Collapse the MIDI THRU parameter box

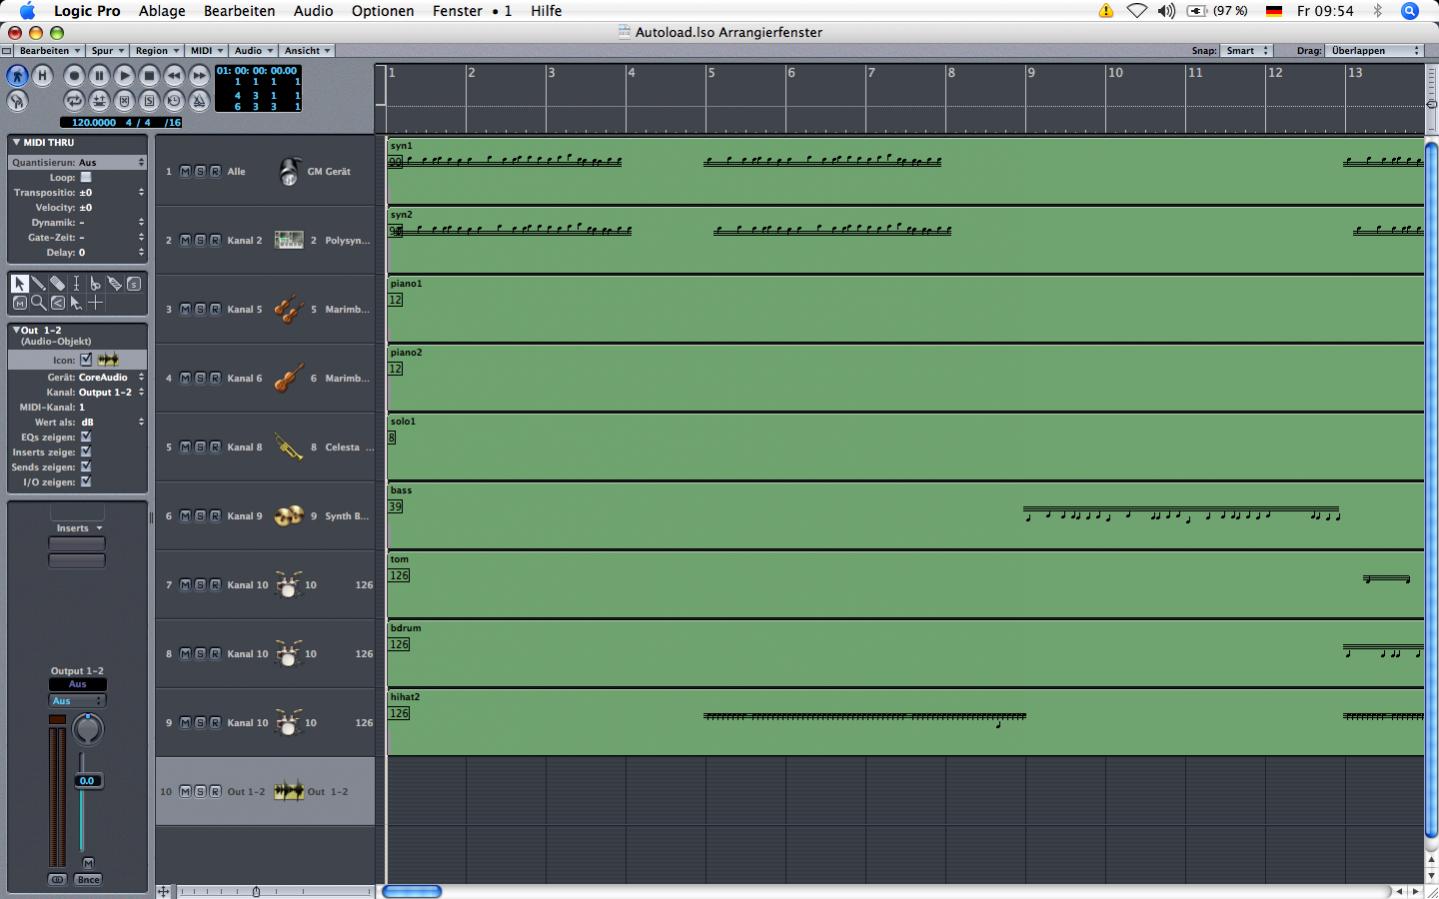(x=16, y=143)
